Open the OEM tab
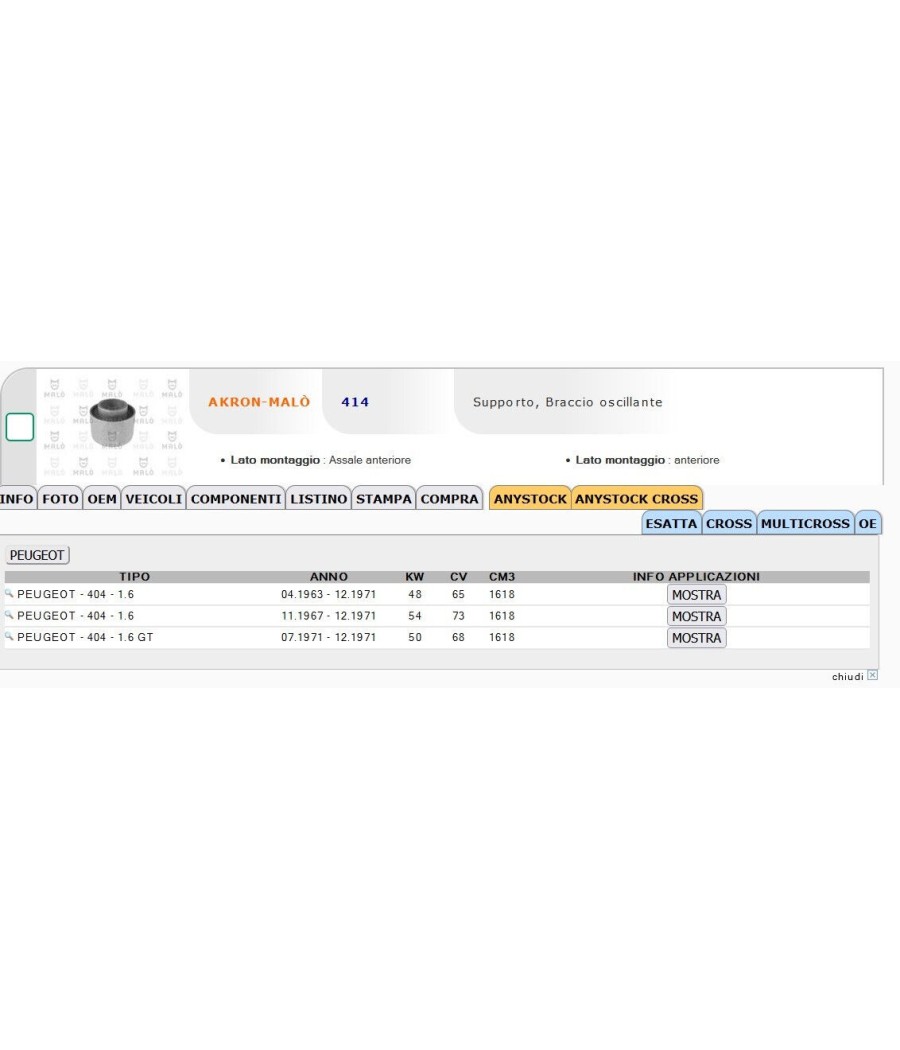Screen dimensions: 900x1050 point(102,499)
